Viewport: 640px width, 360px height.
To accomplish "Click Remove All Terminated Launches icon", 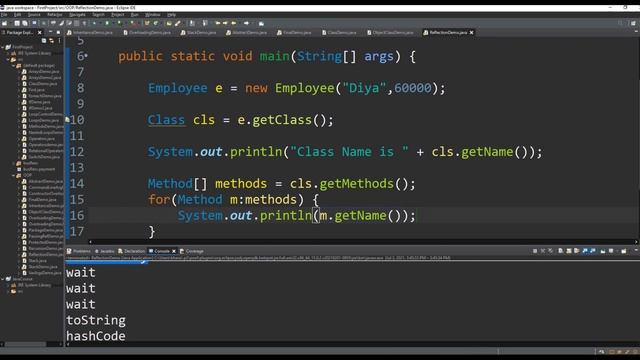I will pos(551,251).
